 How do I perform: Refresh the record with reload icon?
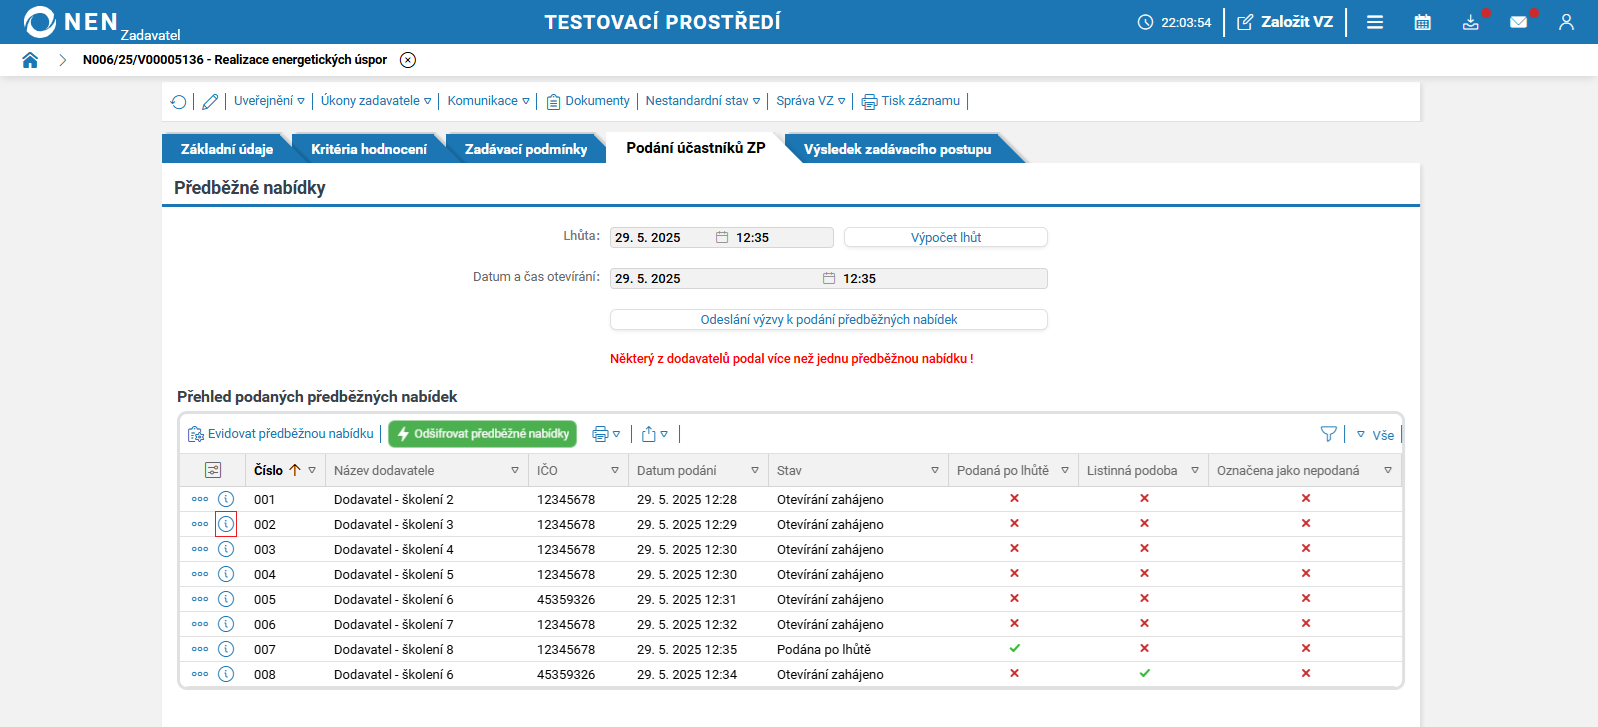[178, 101]
